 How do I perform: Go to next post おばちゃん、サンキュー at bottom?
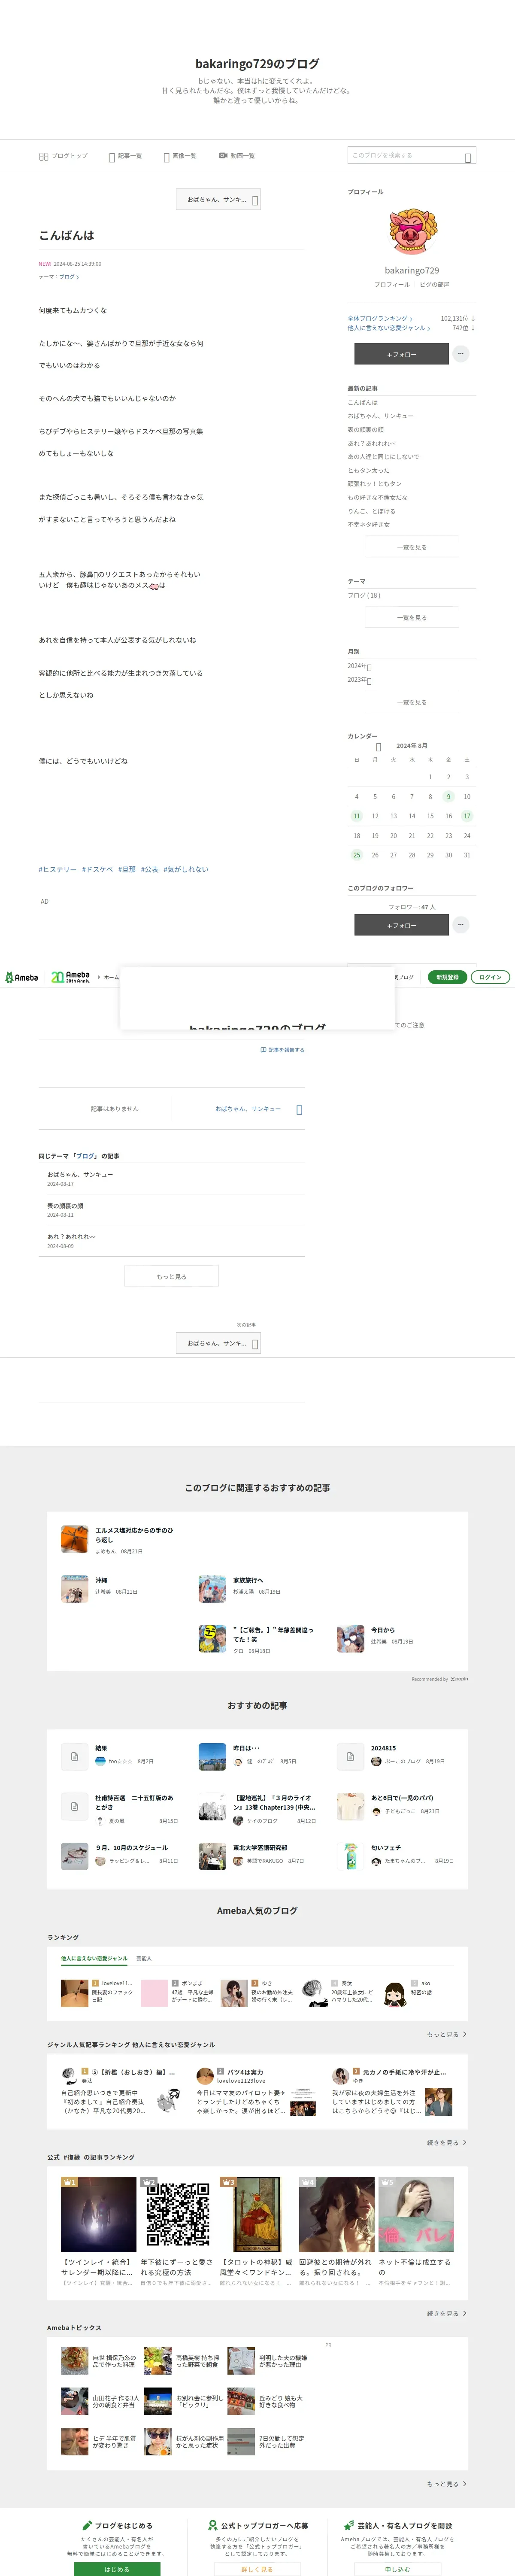tap(219, 1343)
